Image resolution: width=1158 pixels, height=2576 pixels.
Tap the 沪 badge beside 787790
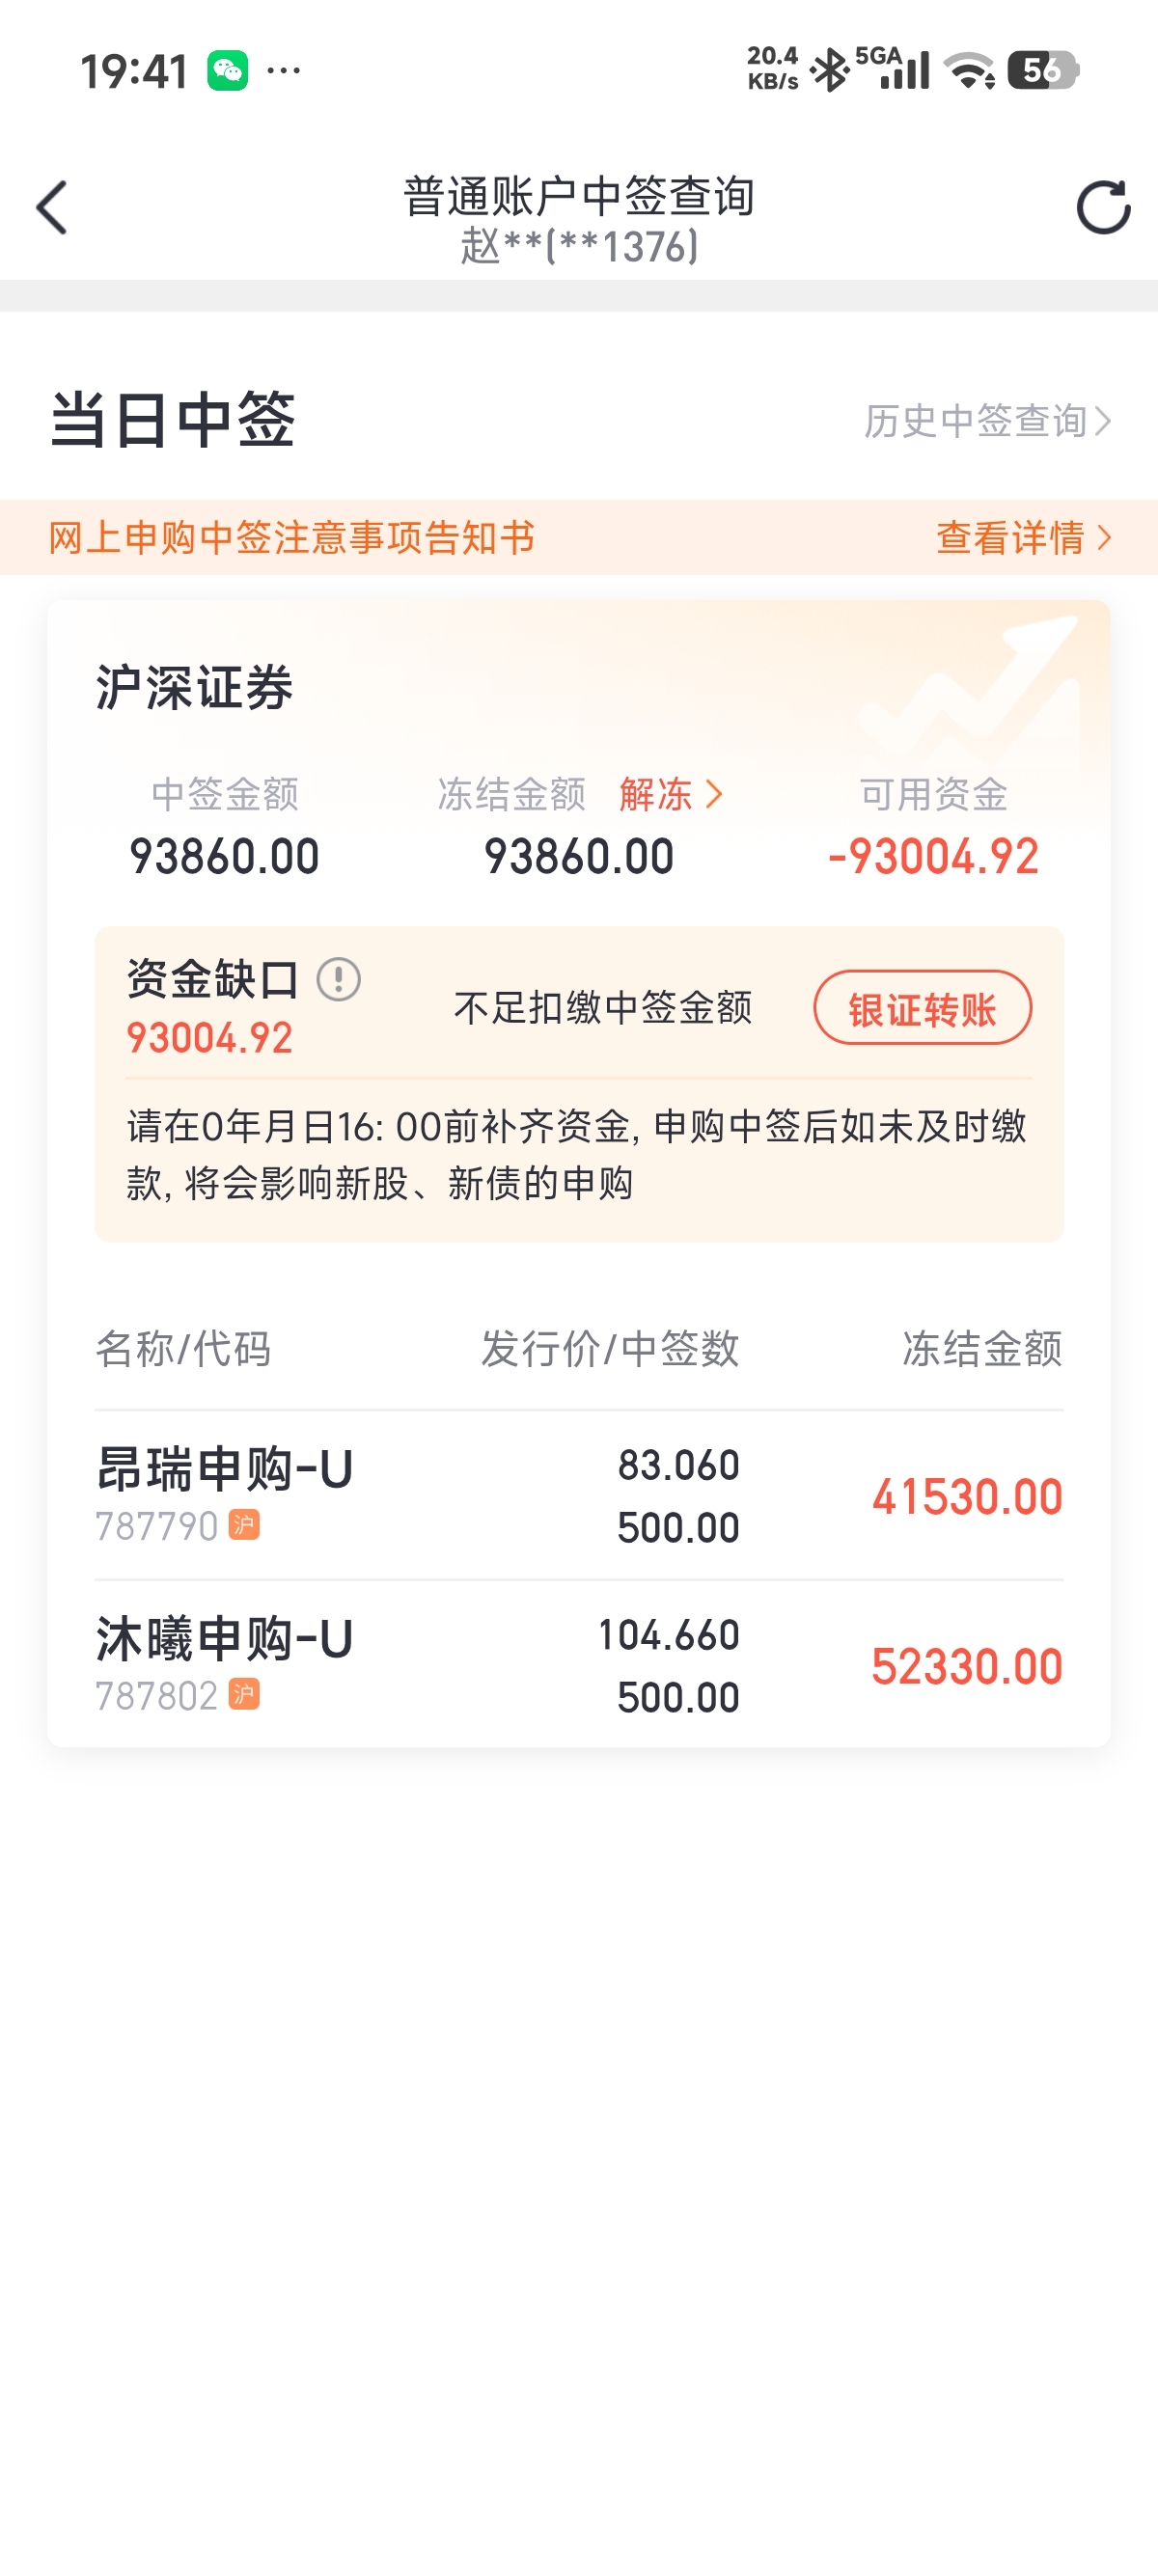pos(244,1525)
